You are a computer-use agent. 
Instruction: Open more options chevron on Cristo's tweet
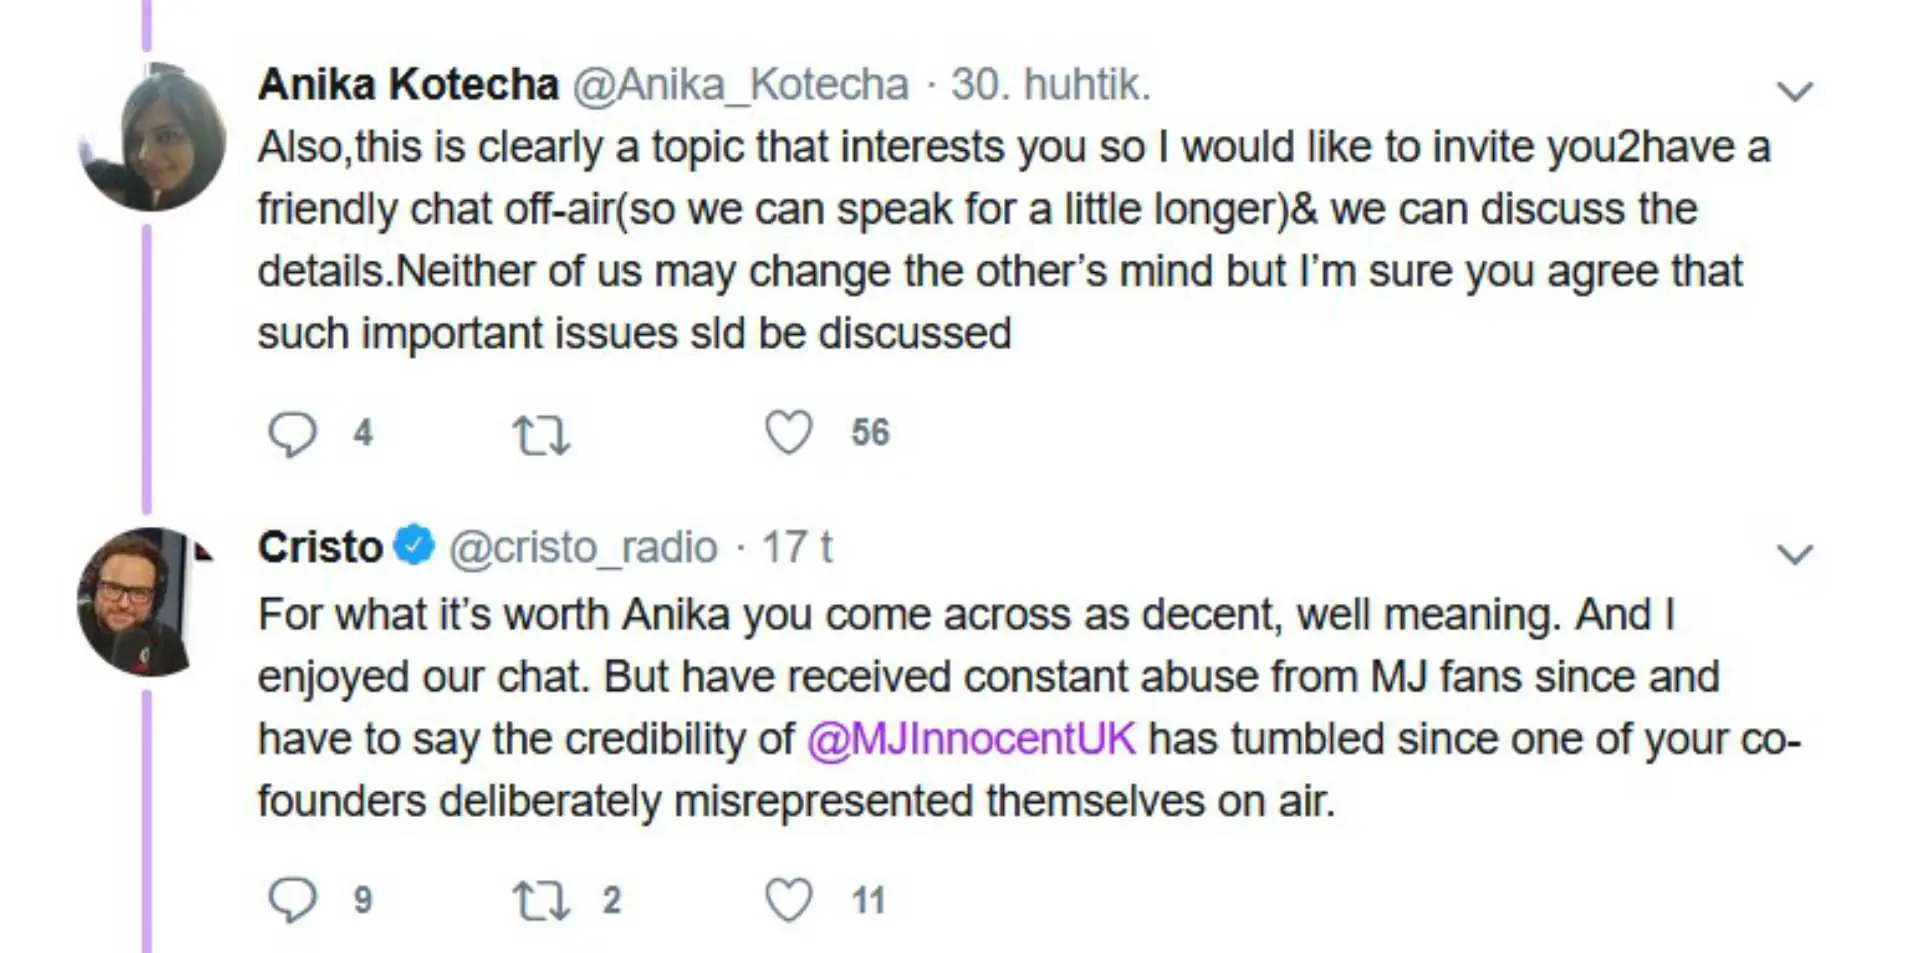1794,554
